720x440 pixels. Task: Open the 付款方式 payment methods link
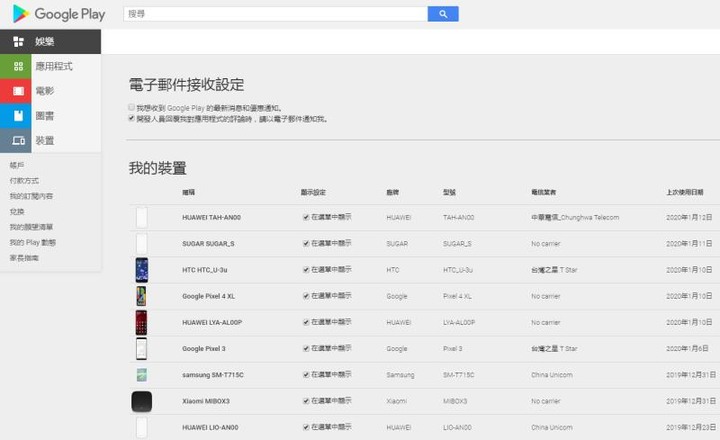click(x=24, y=181)
